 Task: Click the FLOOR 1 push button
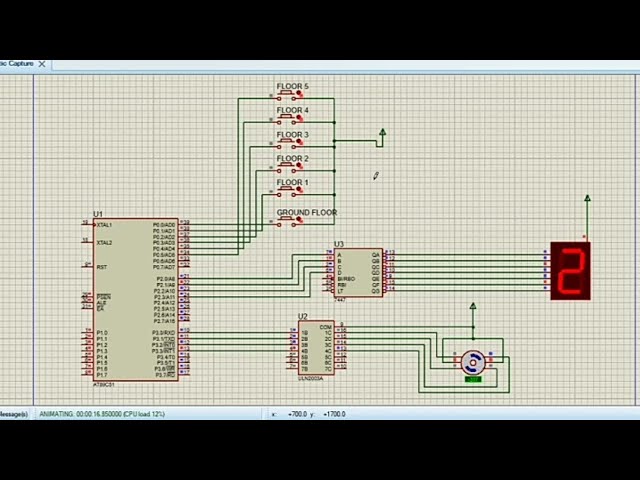[286, 192]
